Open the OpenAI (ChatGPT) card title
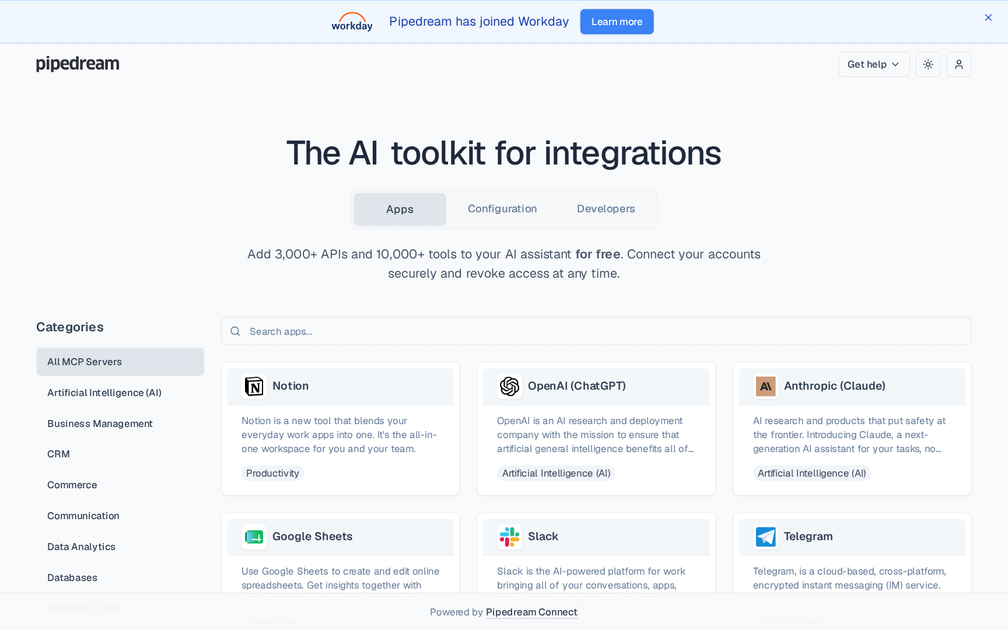Image resolution: width=1008 pixels, height=630 pixels. click(x=577, y=386)
